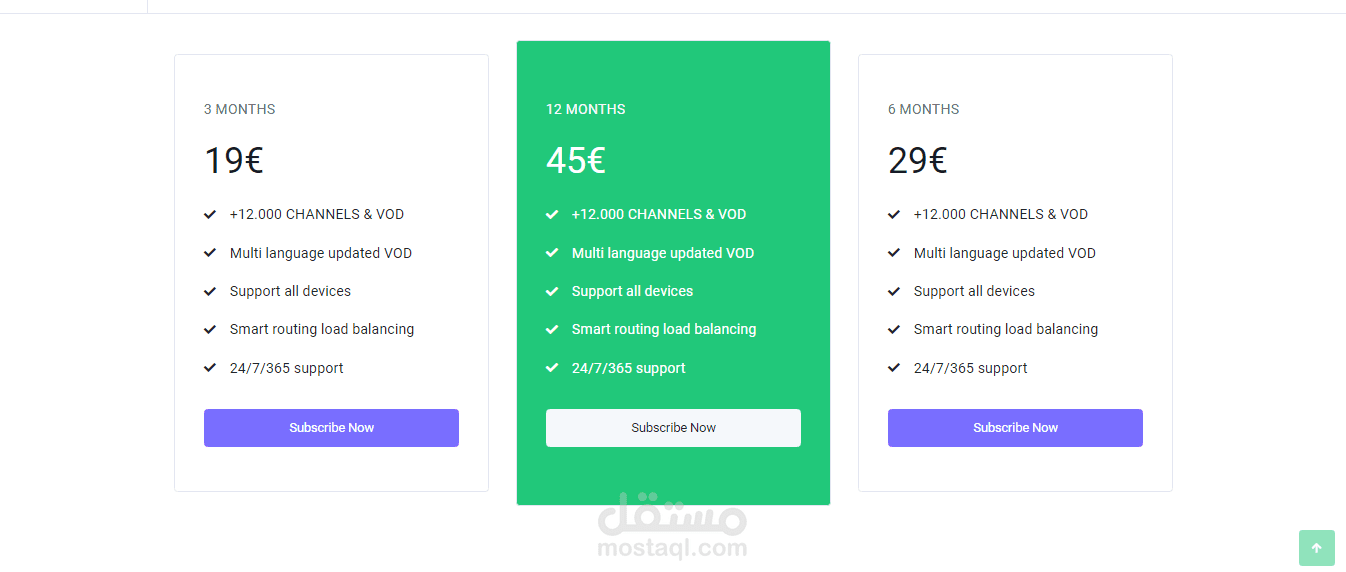
Task: Click checkmark beside 24/7/365 support in 12 Months plan
Action: (552, 368)
